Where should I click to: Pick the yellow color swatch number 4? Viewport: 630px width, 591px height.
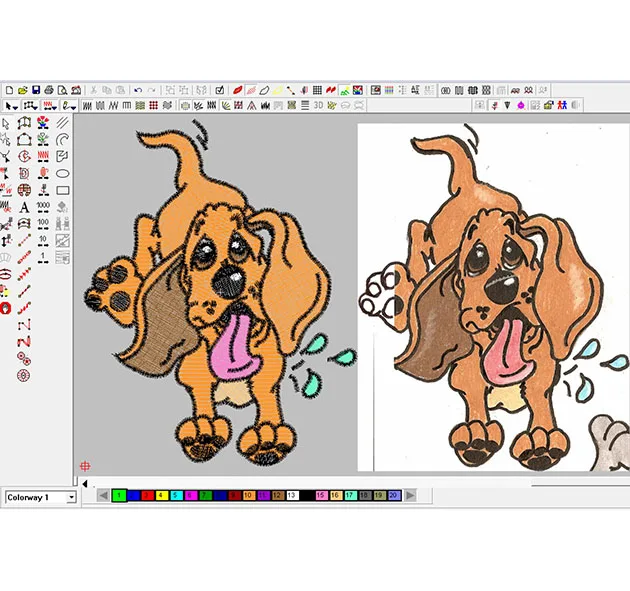pos(162,495)
